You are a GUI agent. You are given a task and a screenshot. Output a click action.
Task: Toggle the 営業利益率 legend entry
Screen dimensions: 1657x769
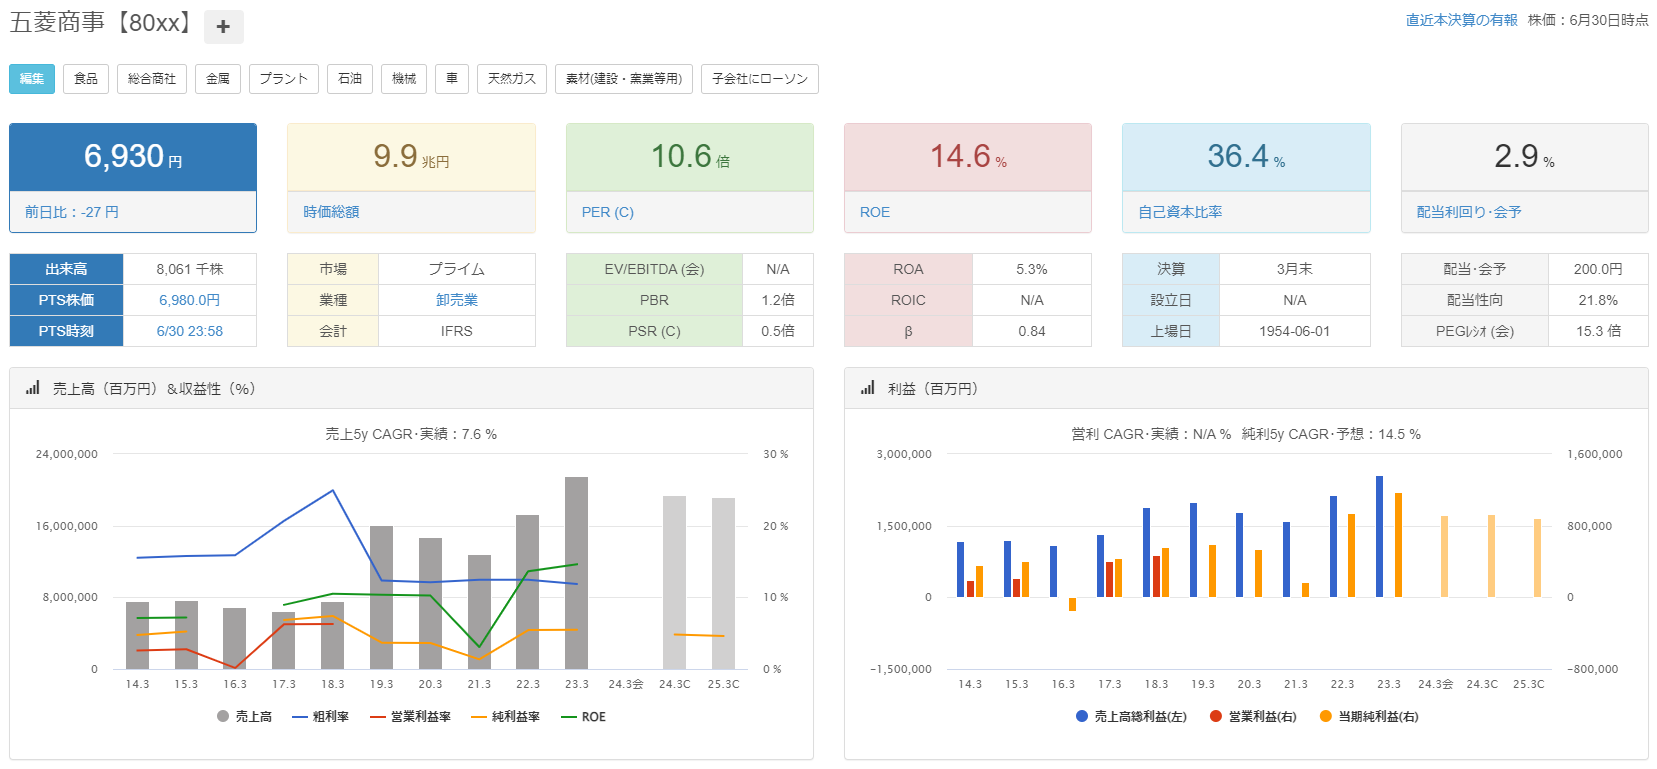point(410,717)
